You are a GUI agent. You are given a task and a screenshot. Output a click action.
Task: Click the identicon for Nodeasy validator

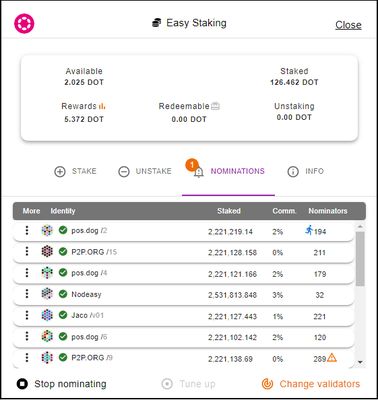[x=47, y=294]
